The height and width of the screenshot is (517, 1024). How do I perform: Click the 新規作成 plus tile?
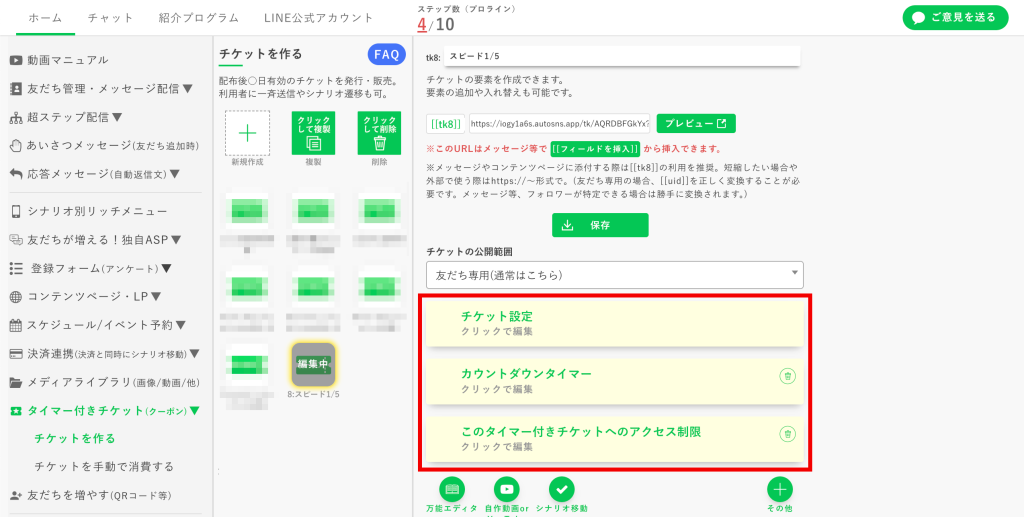click(248, 133)
